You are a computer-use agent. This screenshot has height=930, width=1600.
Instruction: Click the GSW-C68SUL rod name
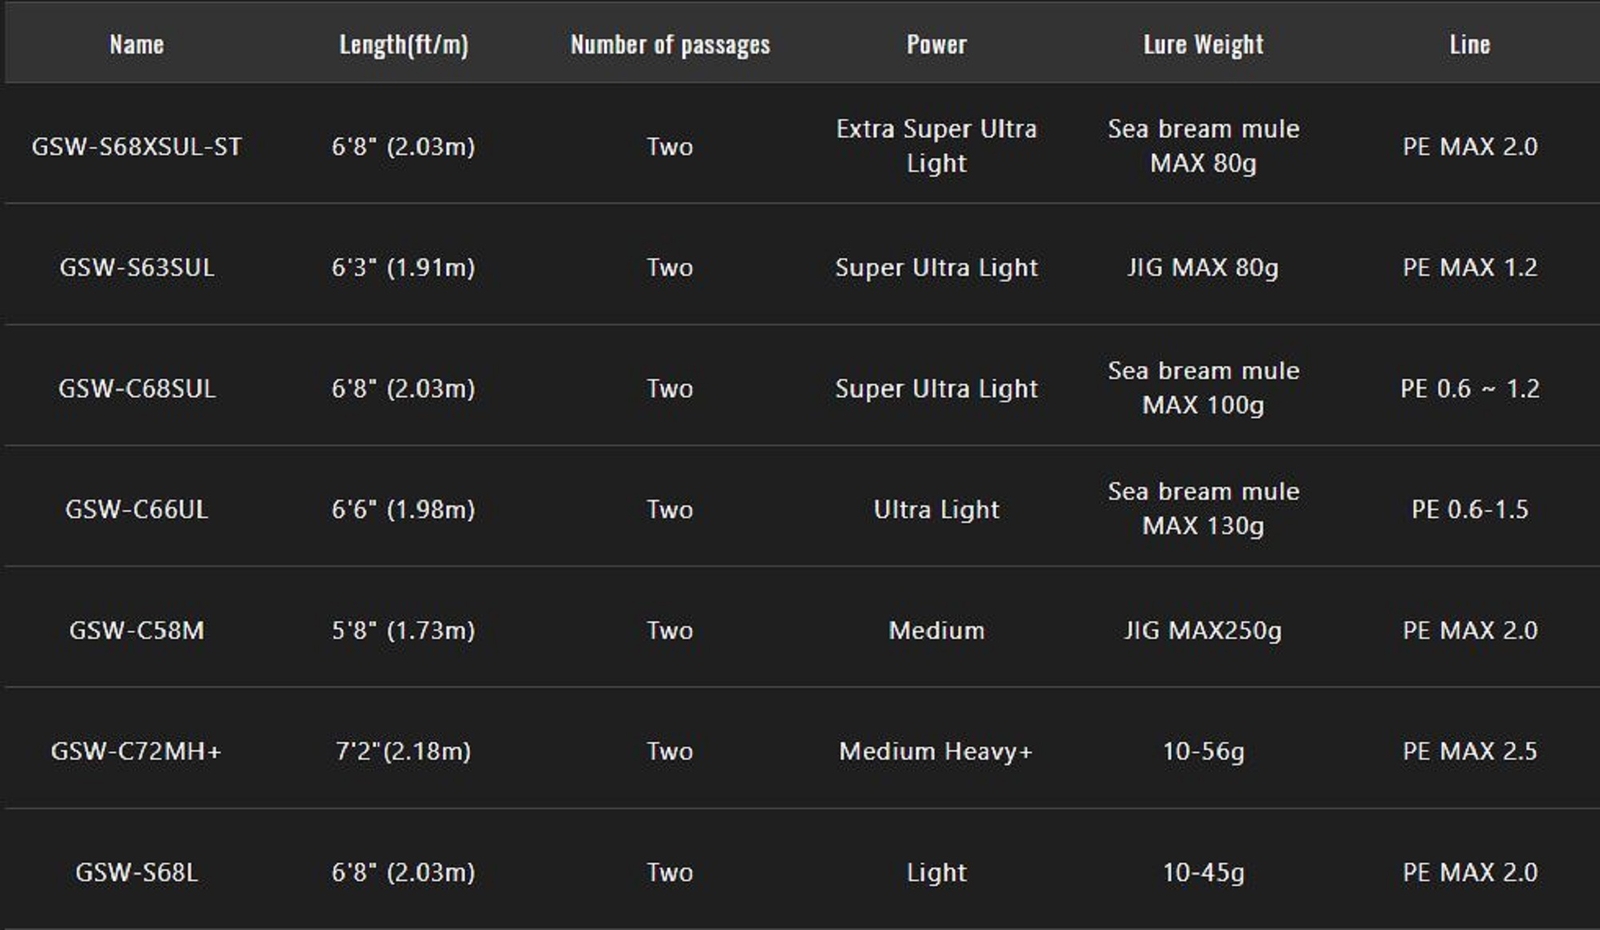click(136, 388)
